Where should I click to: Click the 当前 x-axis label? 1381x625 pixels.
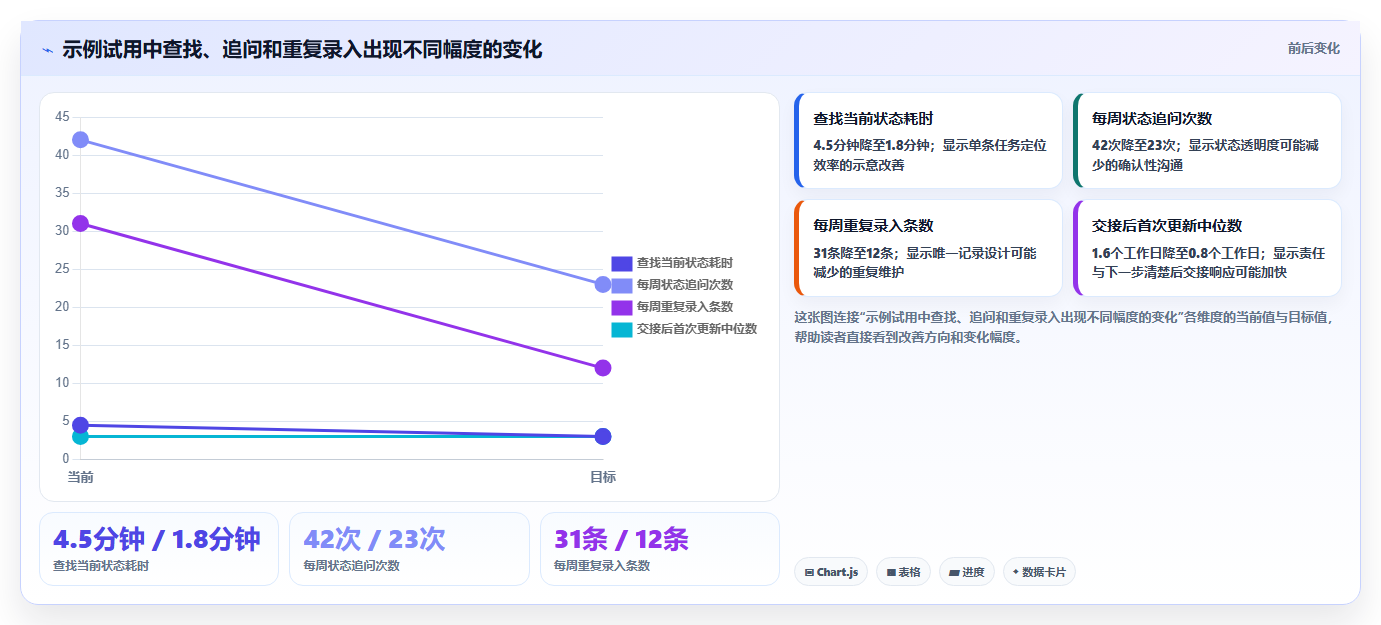[x=80, y=477]
